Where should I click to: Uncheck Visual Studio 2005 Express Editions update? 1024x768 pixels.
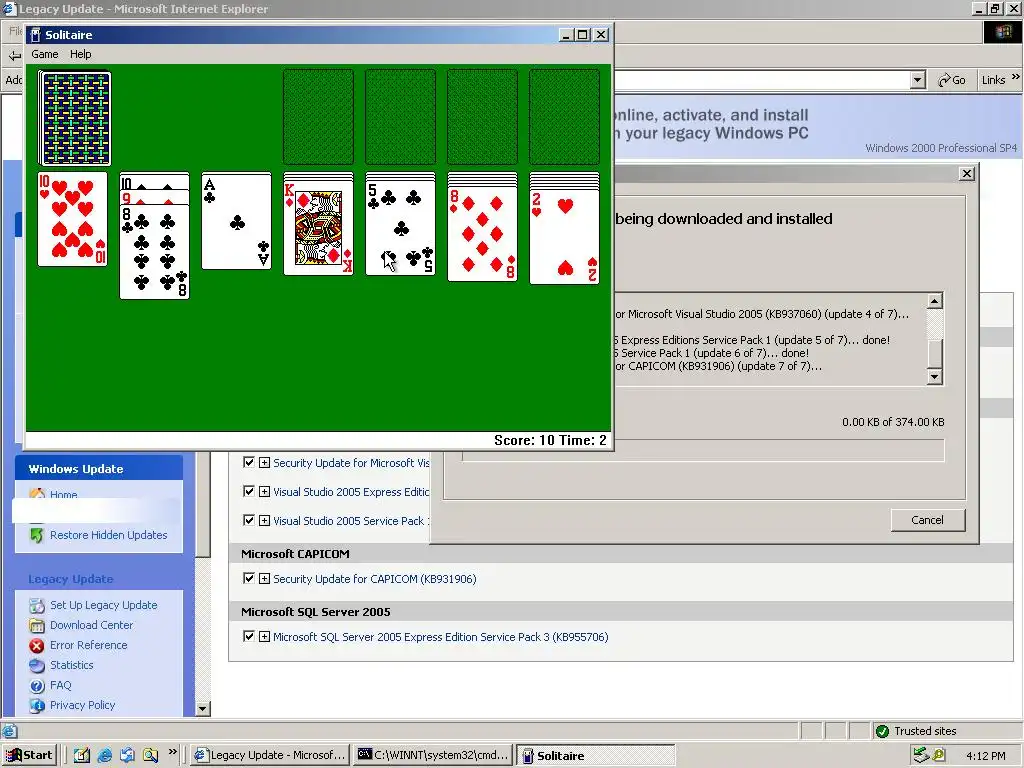coord(248,491)
